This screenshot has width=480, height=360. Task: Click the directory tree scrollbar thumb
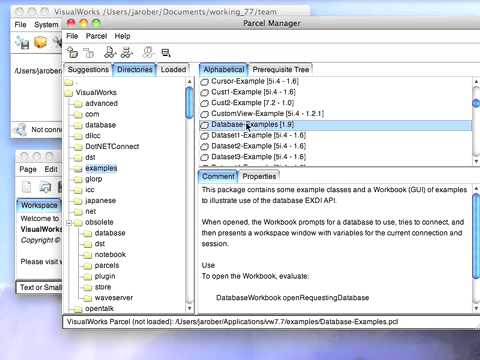point(189,102)
